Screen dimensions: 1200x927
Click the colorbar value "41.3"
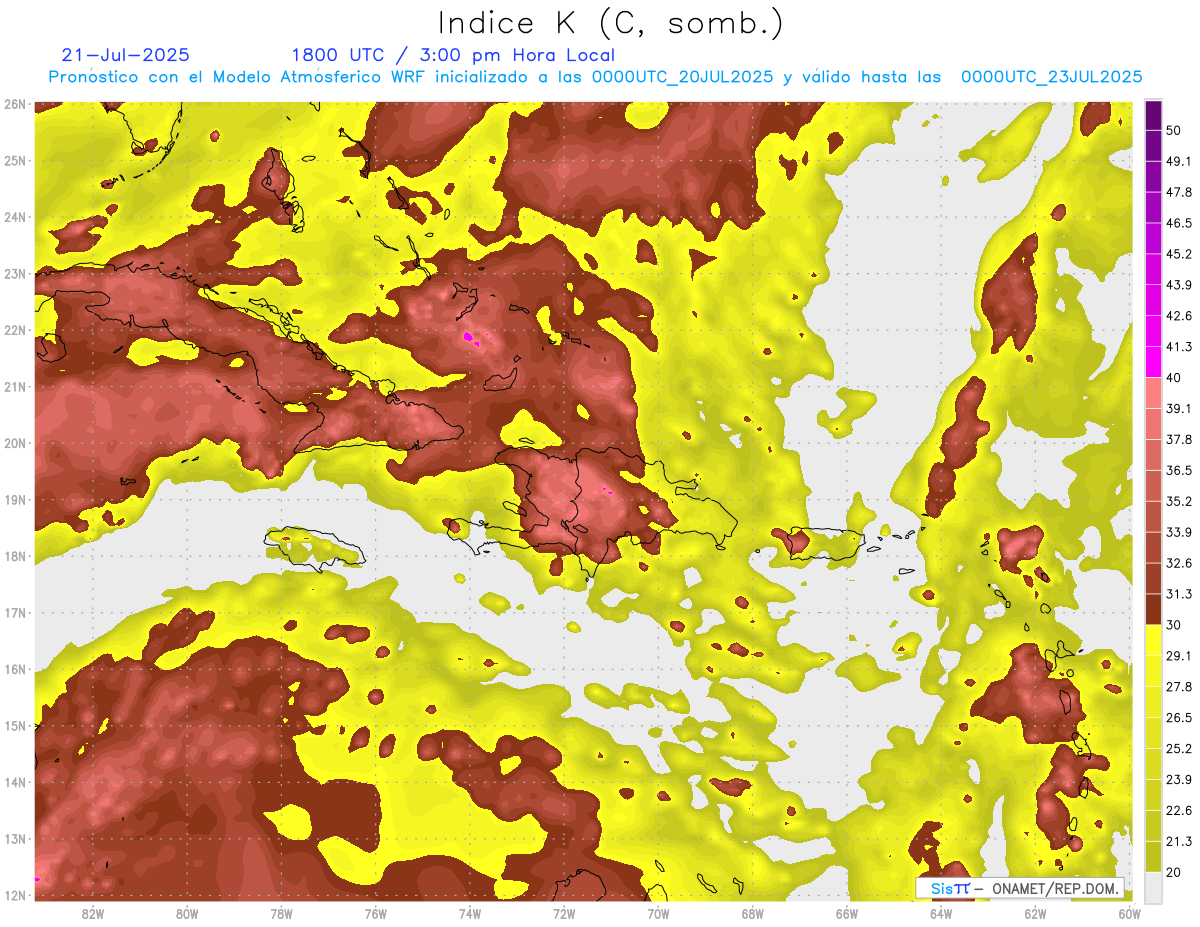(1178, 347)
